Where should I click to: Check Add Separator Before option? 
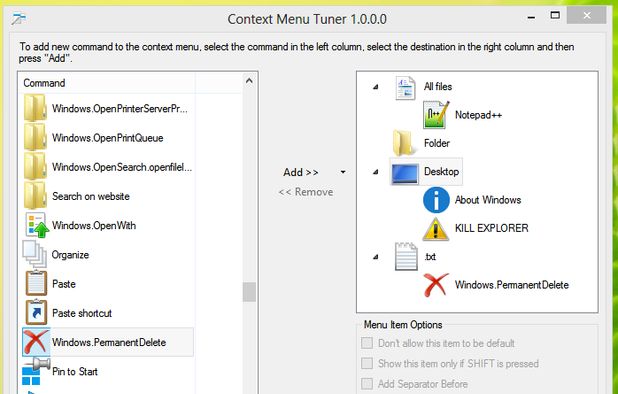point(367,383)
